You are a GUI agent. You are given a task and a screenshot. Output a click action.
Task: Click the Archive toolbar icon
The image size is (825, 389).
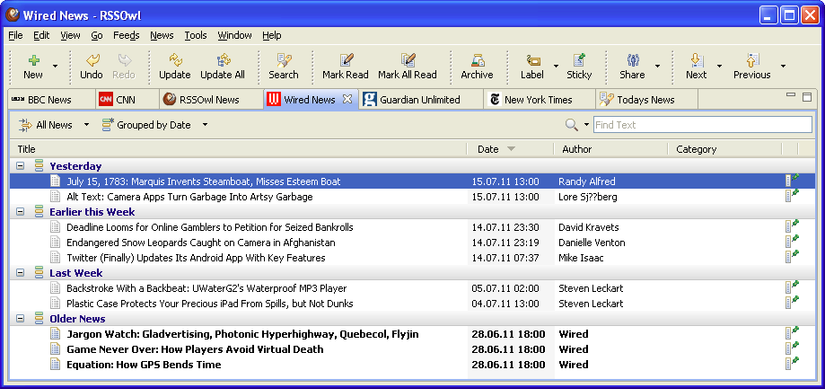(477, 60)
